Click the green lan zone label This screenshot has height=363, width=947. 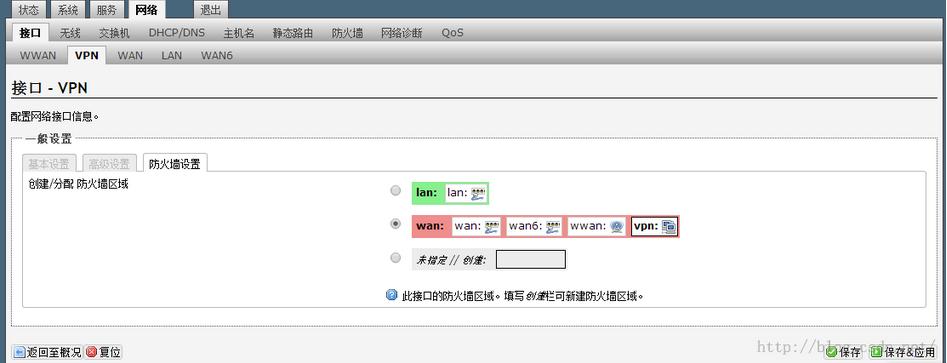pos(426,193)
